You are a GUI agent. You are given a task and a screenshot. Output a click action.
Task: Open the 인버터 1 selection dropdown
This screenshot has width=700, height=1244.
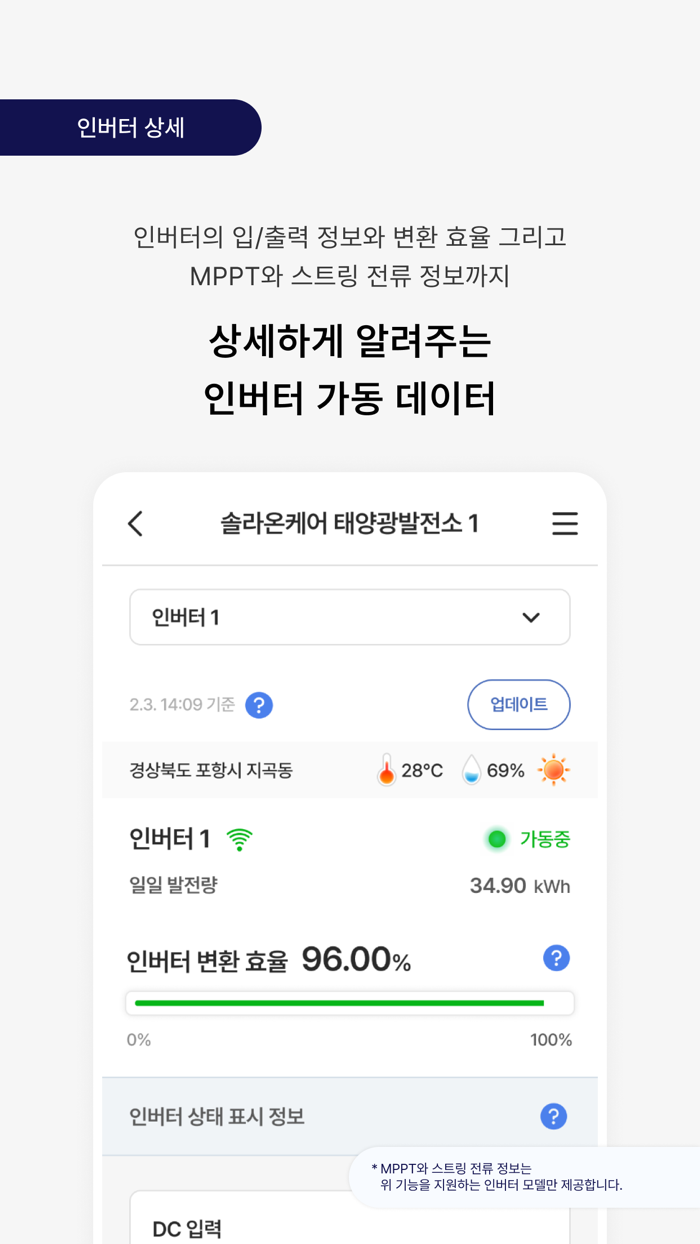(x=350, y=617)
